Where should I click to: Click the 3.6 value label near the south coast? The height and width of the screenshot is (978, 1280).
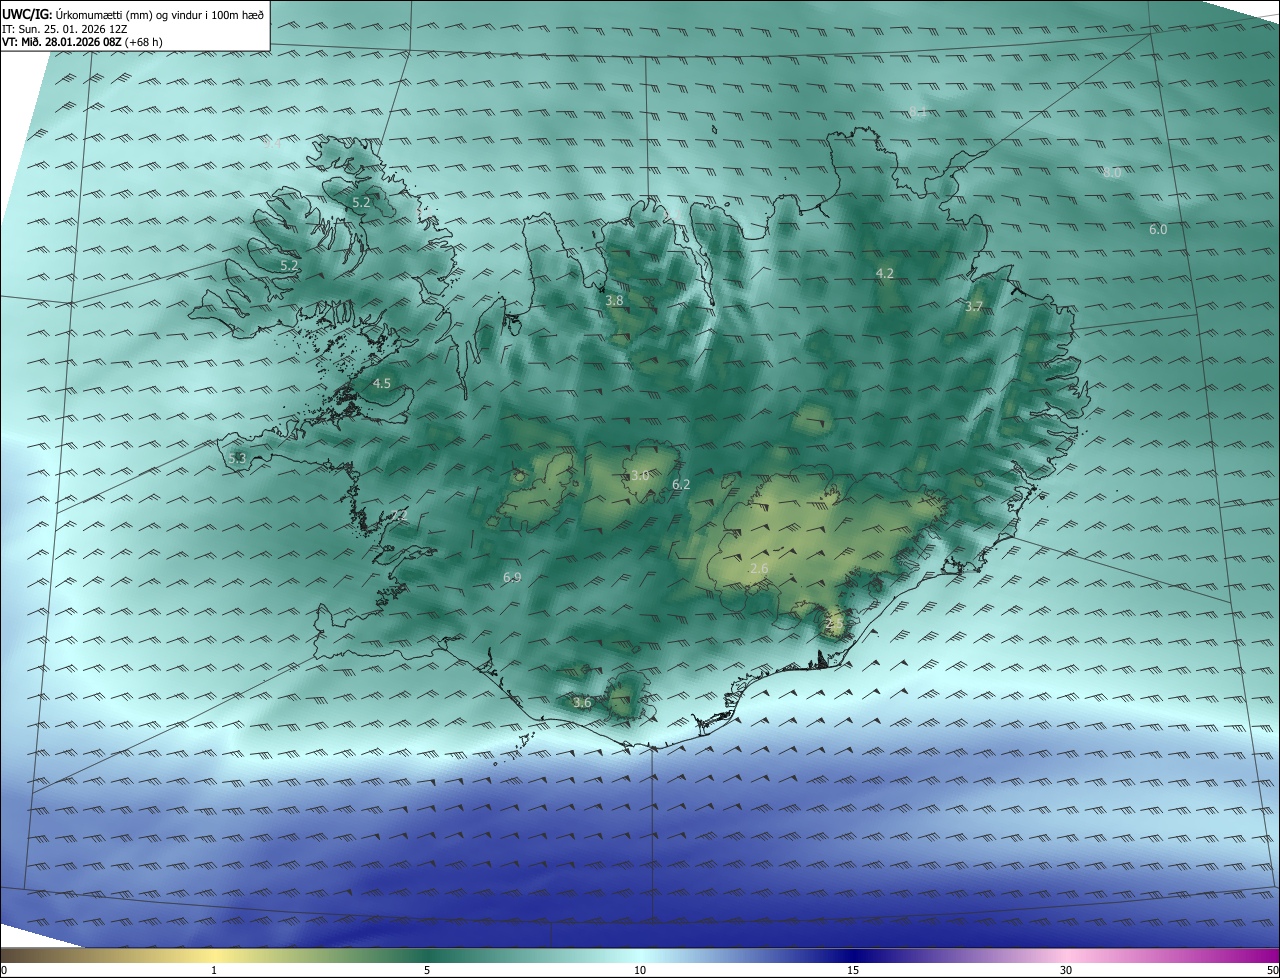(x=582, y=703)
